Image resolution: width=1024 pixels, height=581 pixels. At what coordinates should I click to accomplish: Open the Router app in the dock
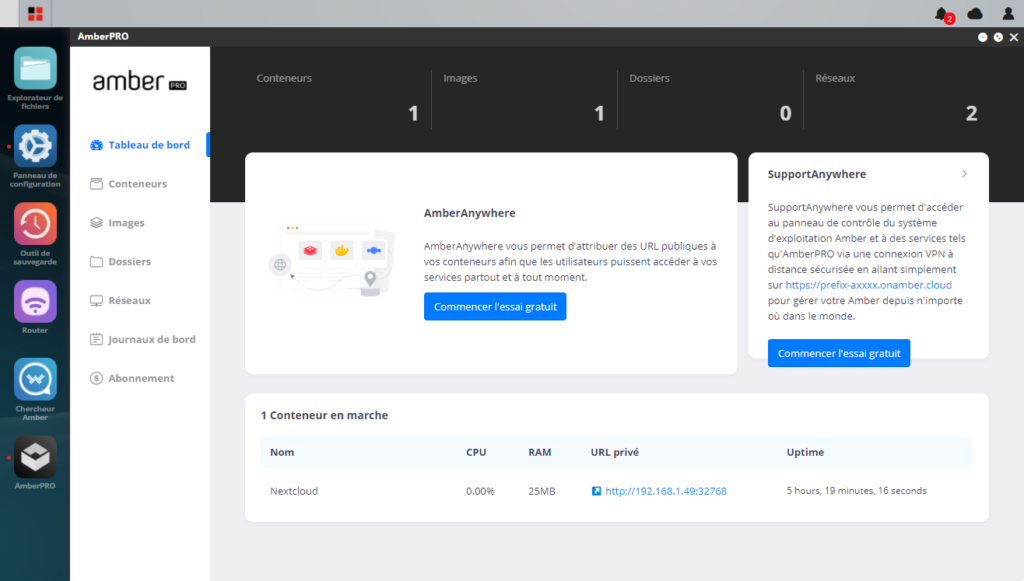35,300
